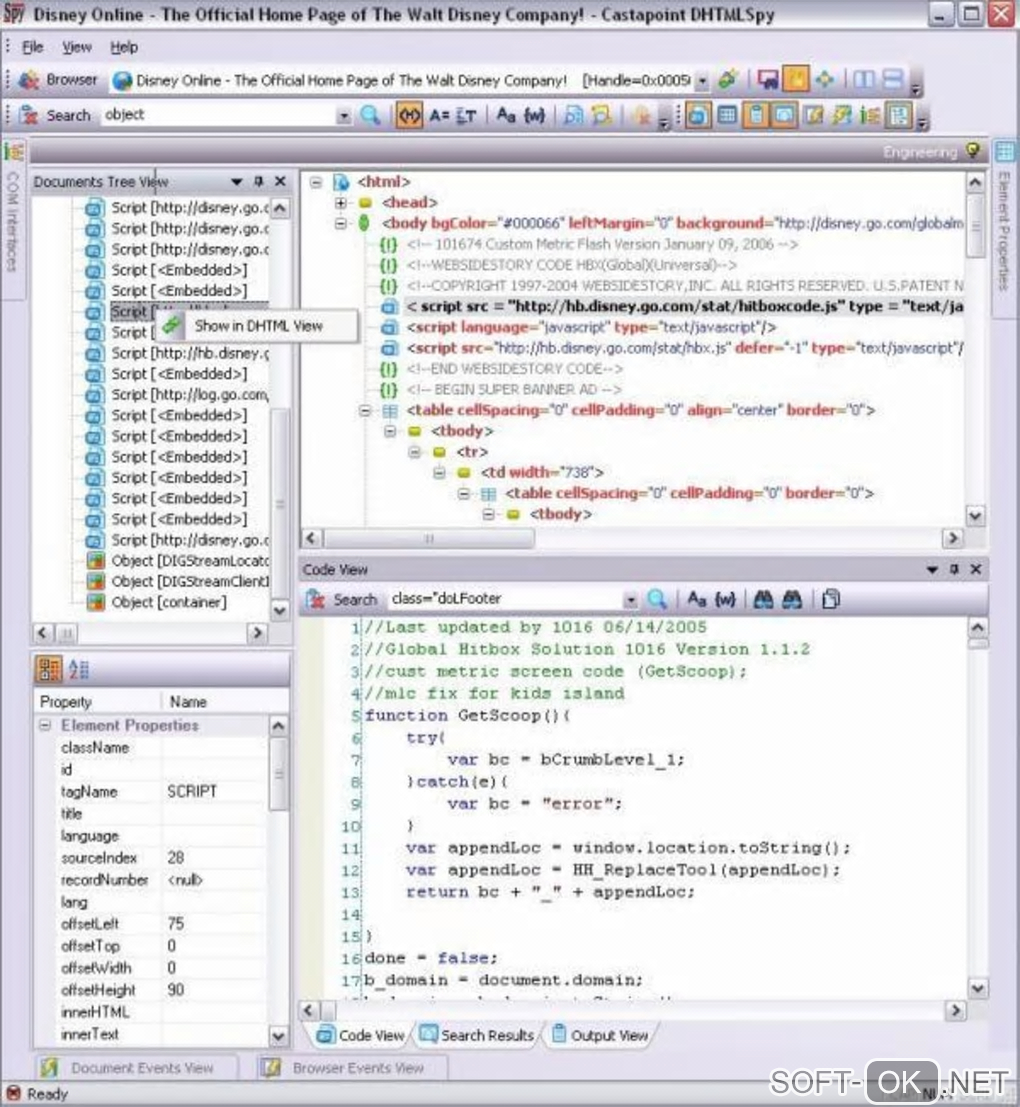Open the File menu
Screen dimensions: 1020x1107
(x=32, y=47)
